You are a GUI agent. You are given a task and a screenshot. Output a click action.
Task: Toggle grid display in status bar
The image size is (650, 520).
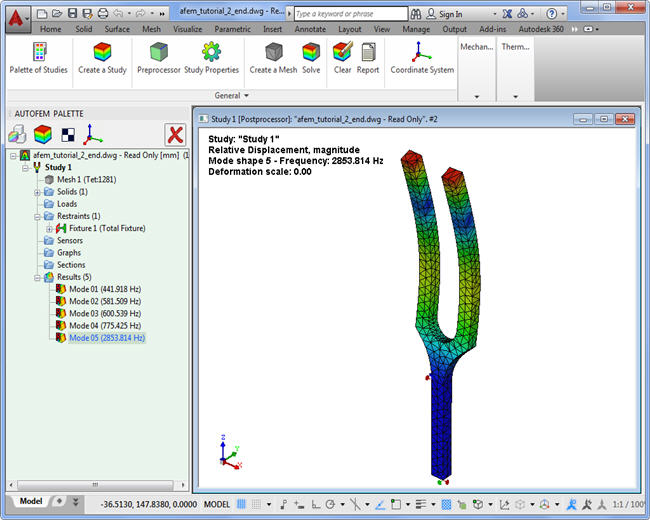(x=241, y=504)
